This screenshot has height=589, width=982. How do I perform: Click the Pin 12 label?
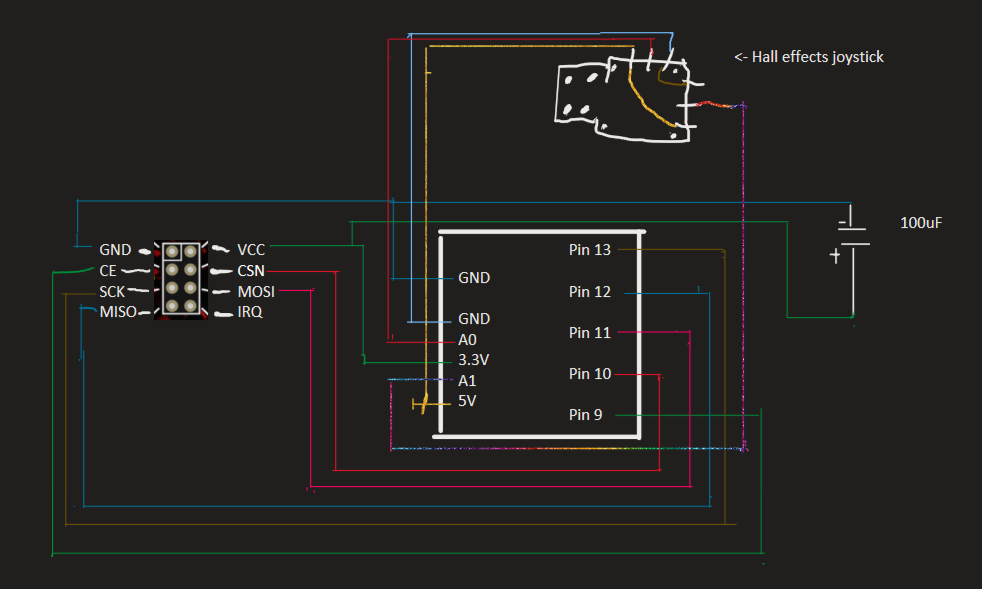(x=589, y=292)
